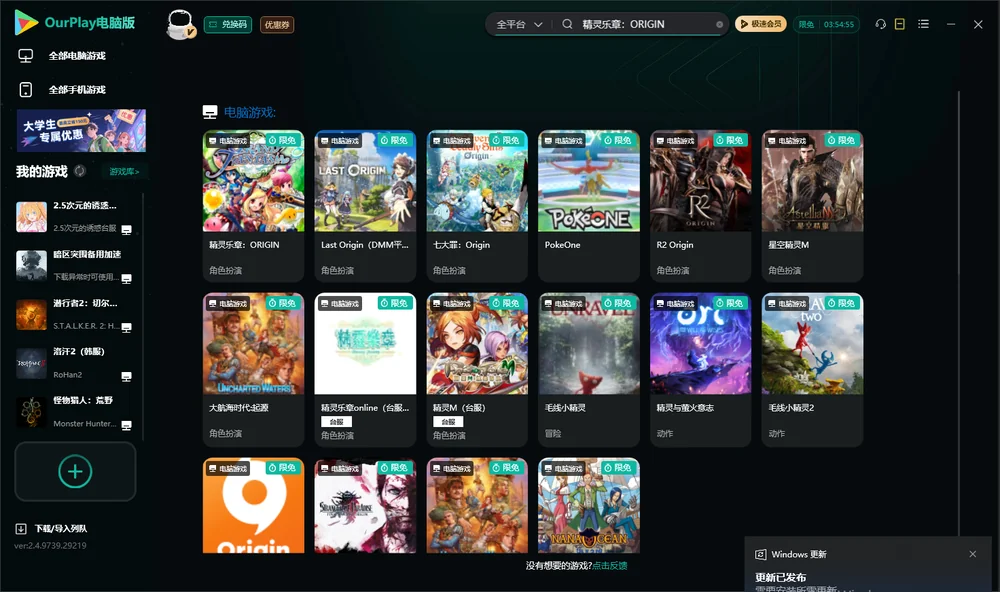This screenshot has height=592, width=1000.
Task: Open the user avatar profile icon
Action: click(180, 24)
